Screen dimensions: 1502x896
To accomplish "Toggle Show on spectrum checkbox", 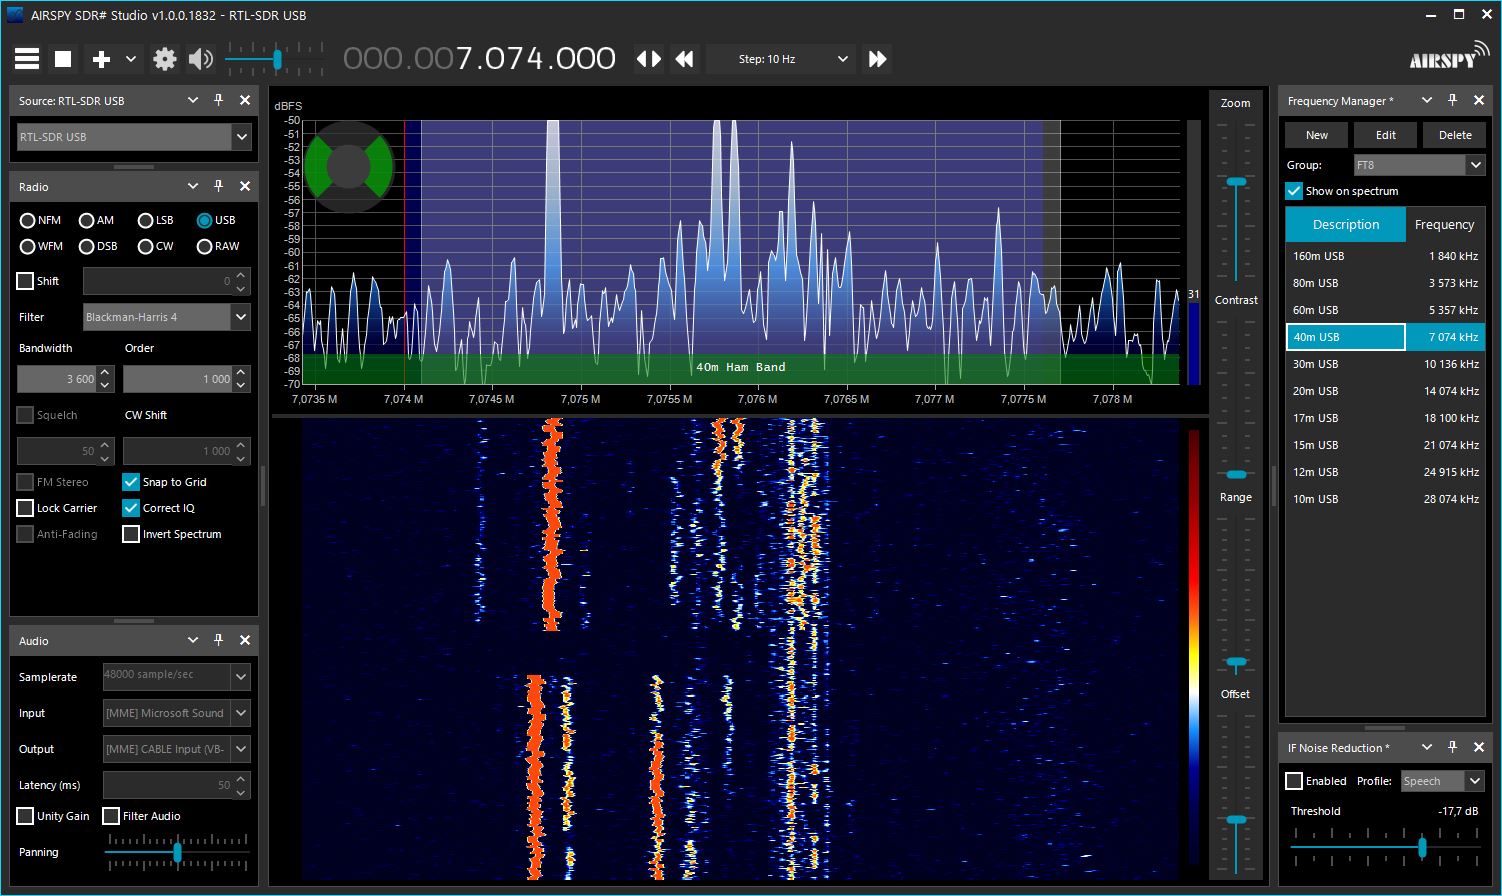I will [x=1294, y=191].
